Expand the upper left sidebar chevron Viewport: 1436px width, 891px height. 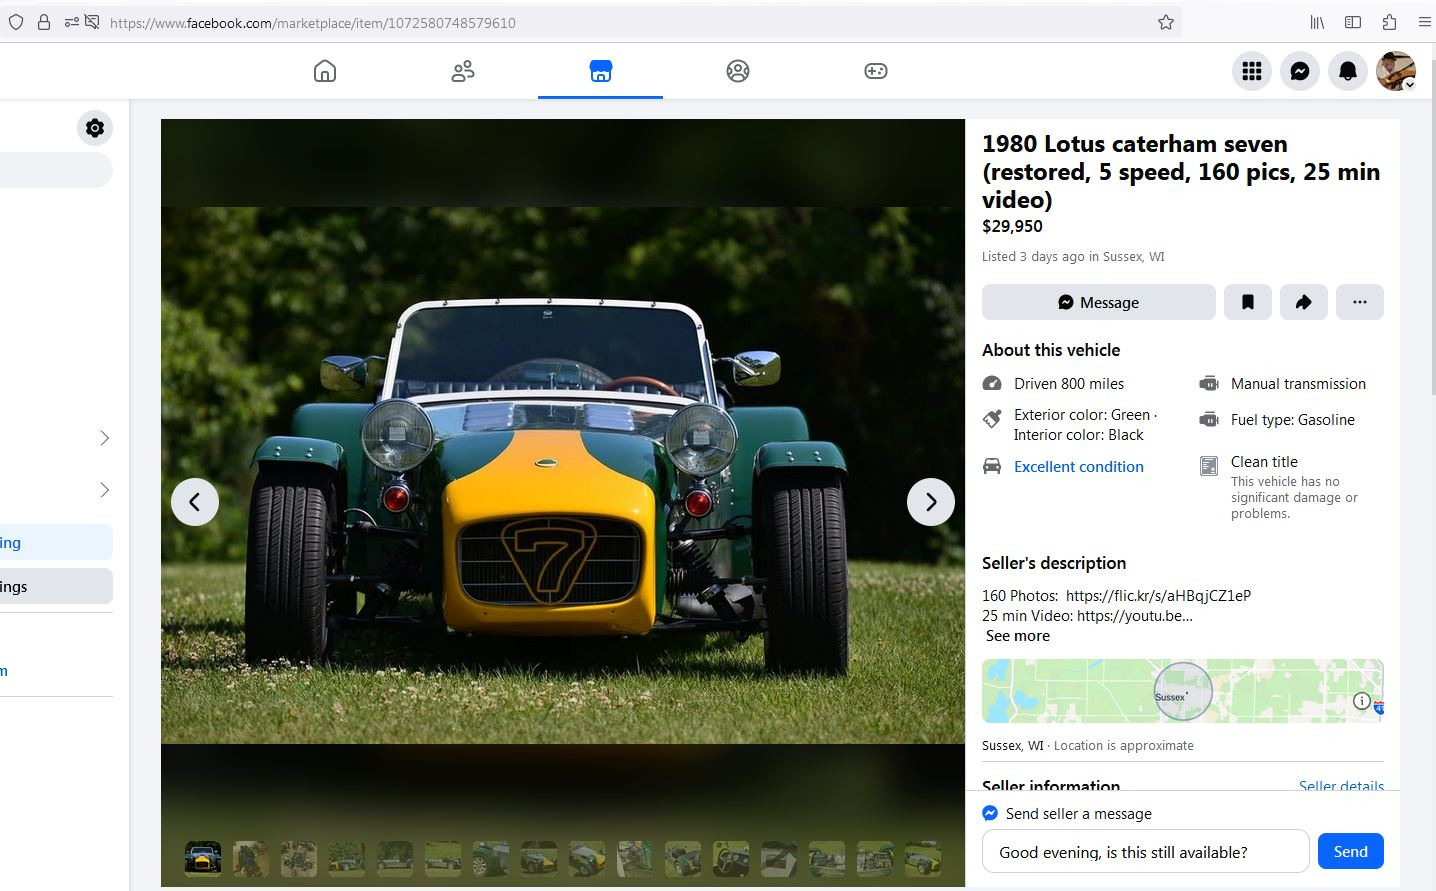pyautogui.click(x=104, y=438)
